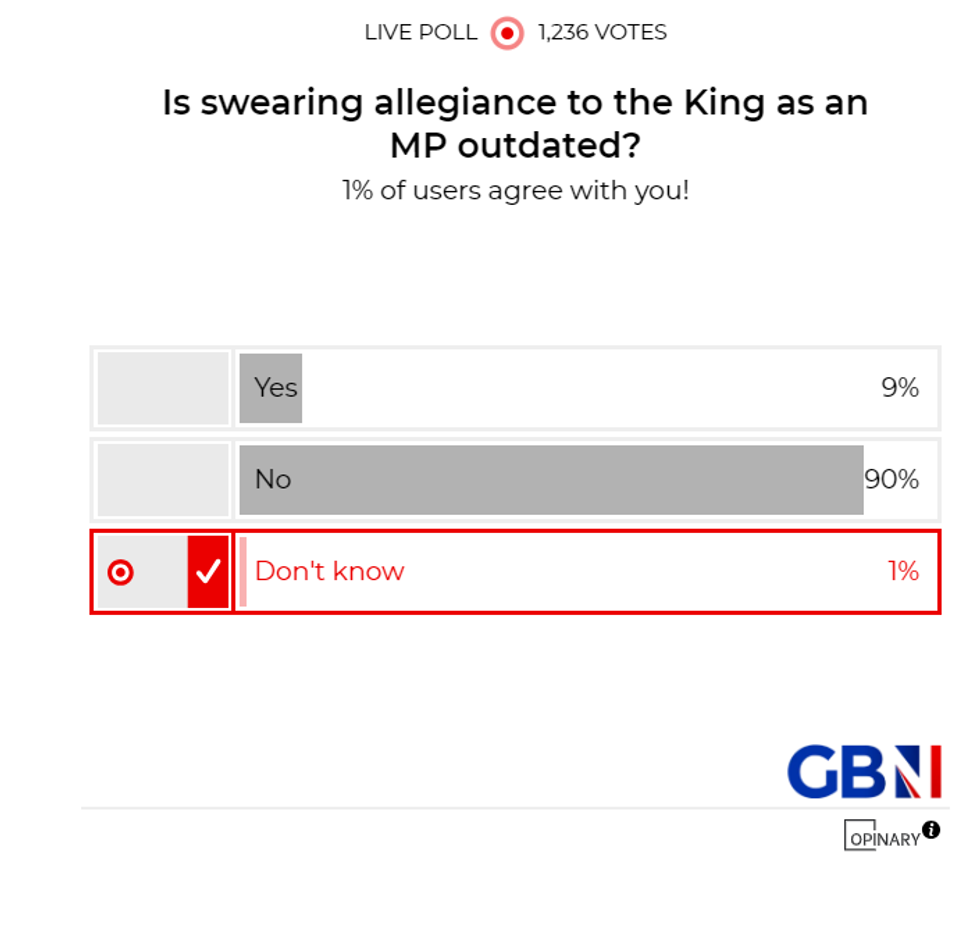980x945 pixels.
Task: Click the red target icon in Don't know row
Action: click(120, 572)
